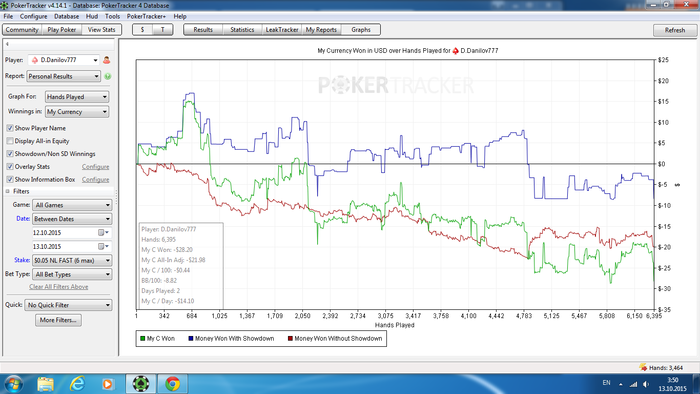The height and width of the screenshot is (394, 700).
Task: Show hidden system tray icons
Action: pos(621,384)
